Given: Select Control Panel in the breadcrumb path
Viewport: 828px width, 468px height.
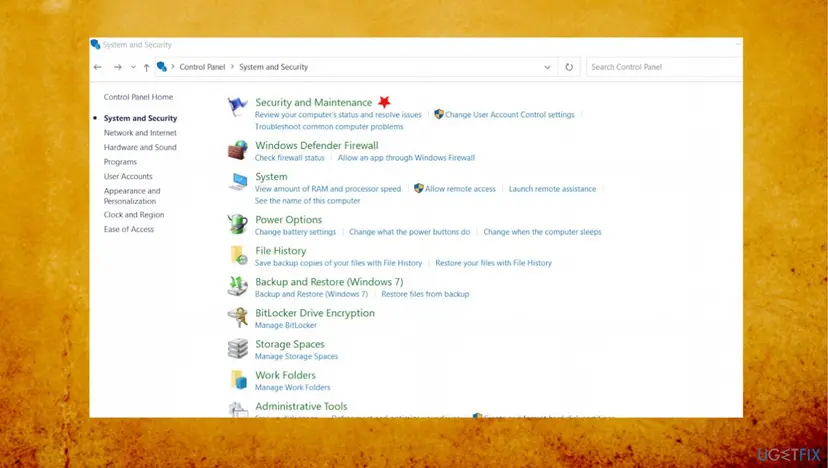Looking at the screenshot, I should 202,67.
